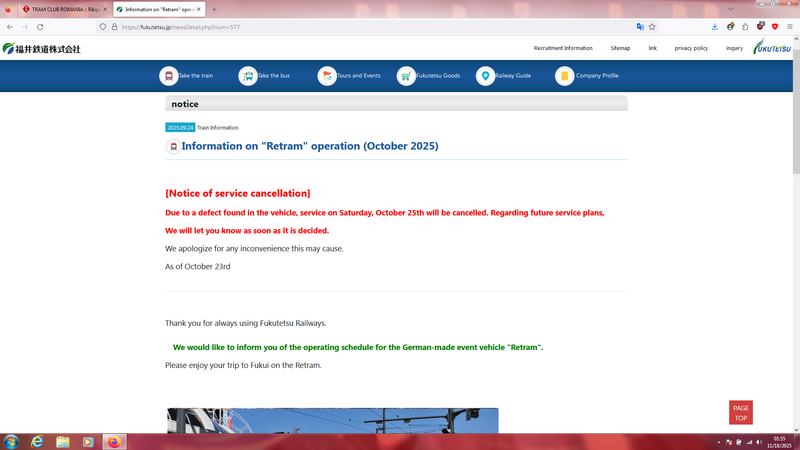Open the Firefox downloads icon

(715, 27)
